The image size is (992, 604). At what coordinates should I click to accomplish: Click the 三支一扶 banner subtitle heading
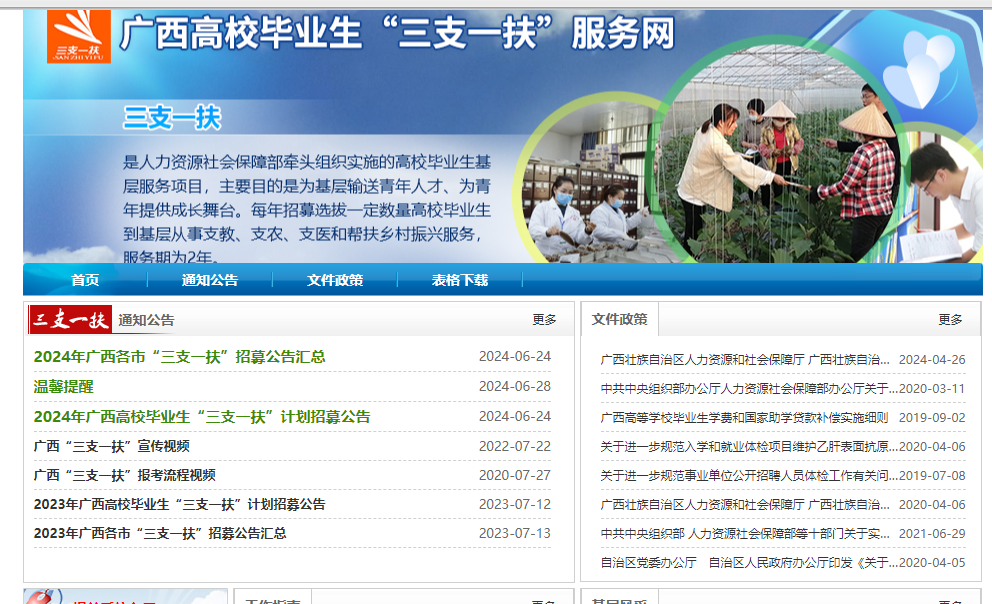point(171,118)
